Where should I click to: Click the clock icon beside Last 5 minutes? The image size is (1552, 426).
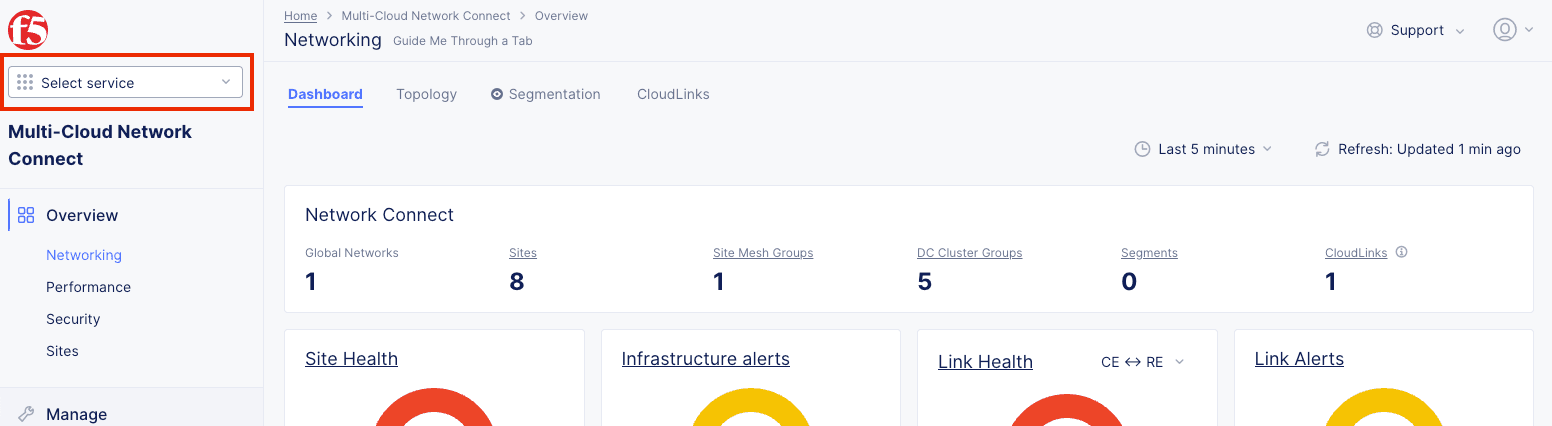click(x=1142, y=149)
